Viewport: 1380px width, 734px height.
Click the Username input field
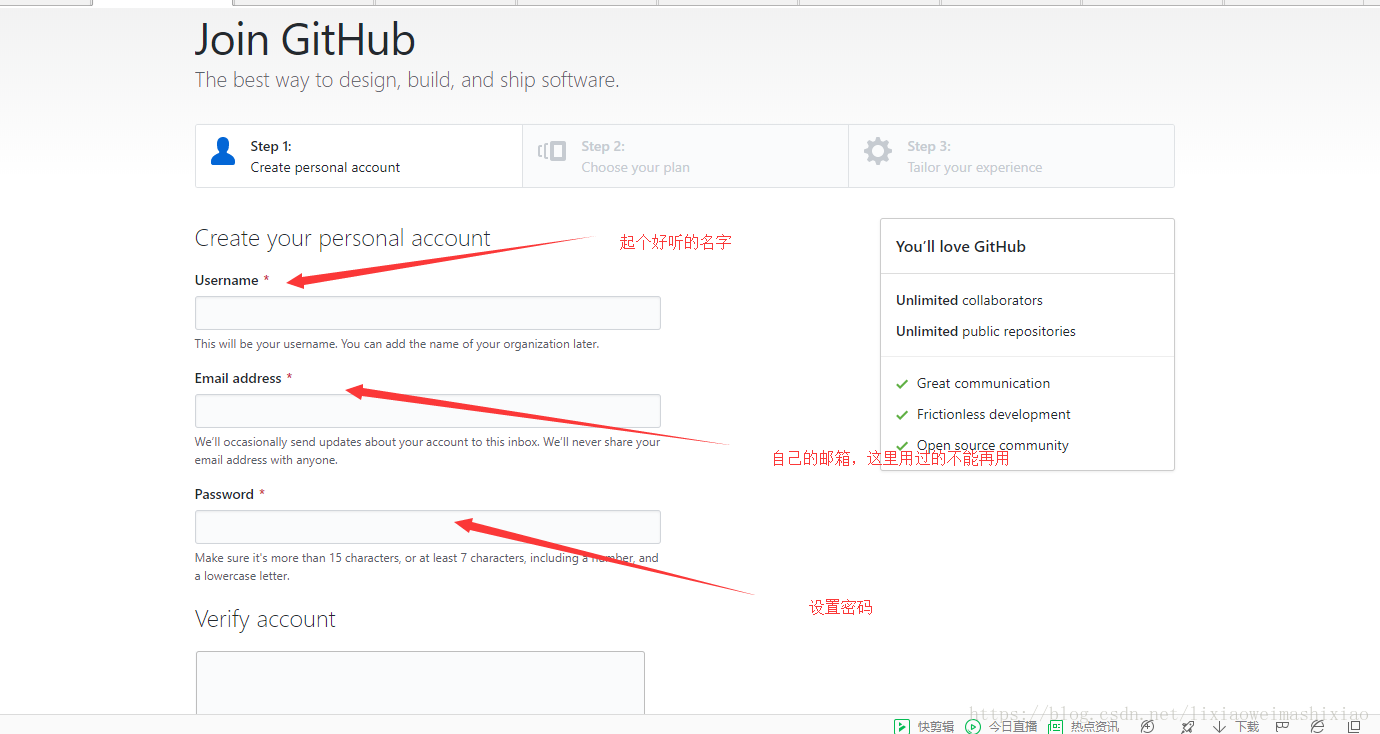coord(427,313)
